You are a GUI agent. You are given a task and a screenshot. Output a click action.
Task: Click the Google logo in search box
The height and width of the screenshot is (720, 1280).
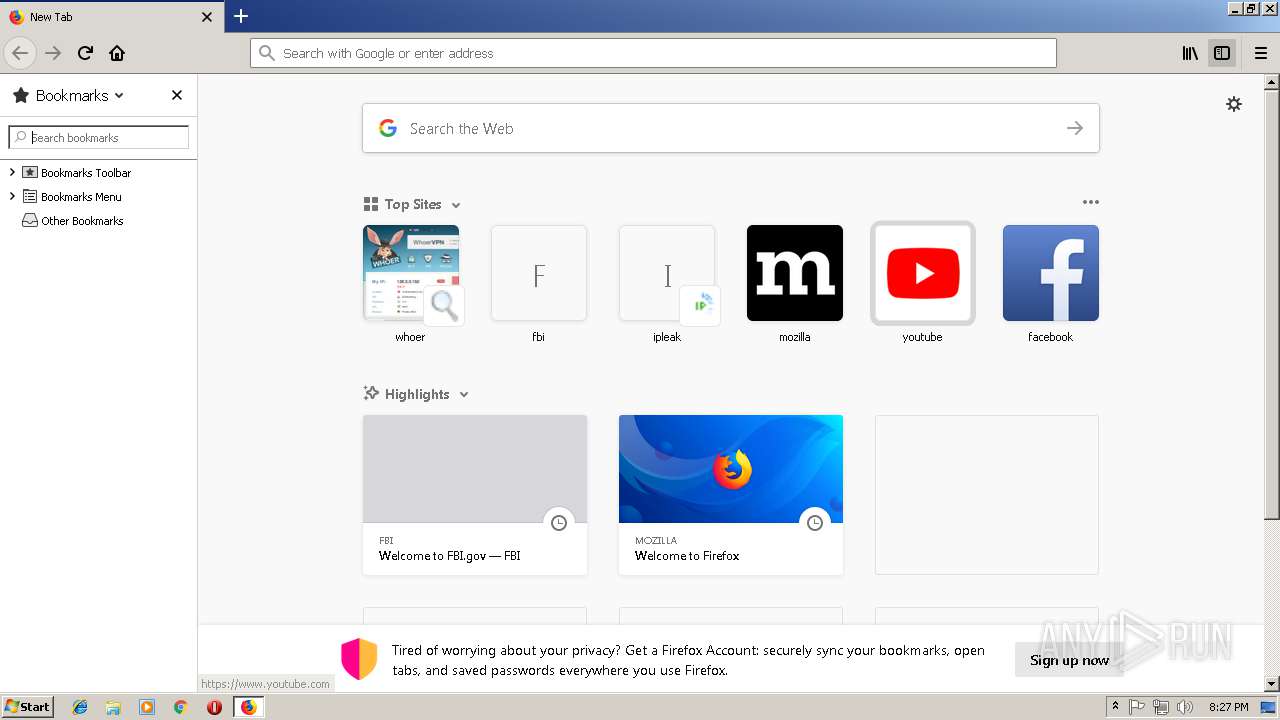tap(388, 128)
